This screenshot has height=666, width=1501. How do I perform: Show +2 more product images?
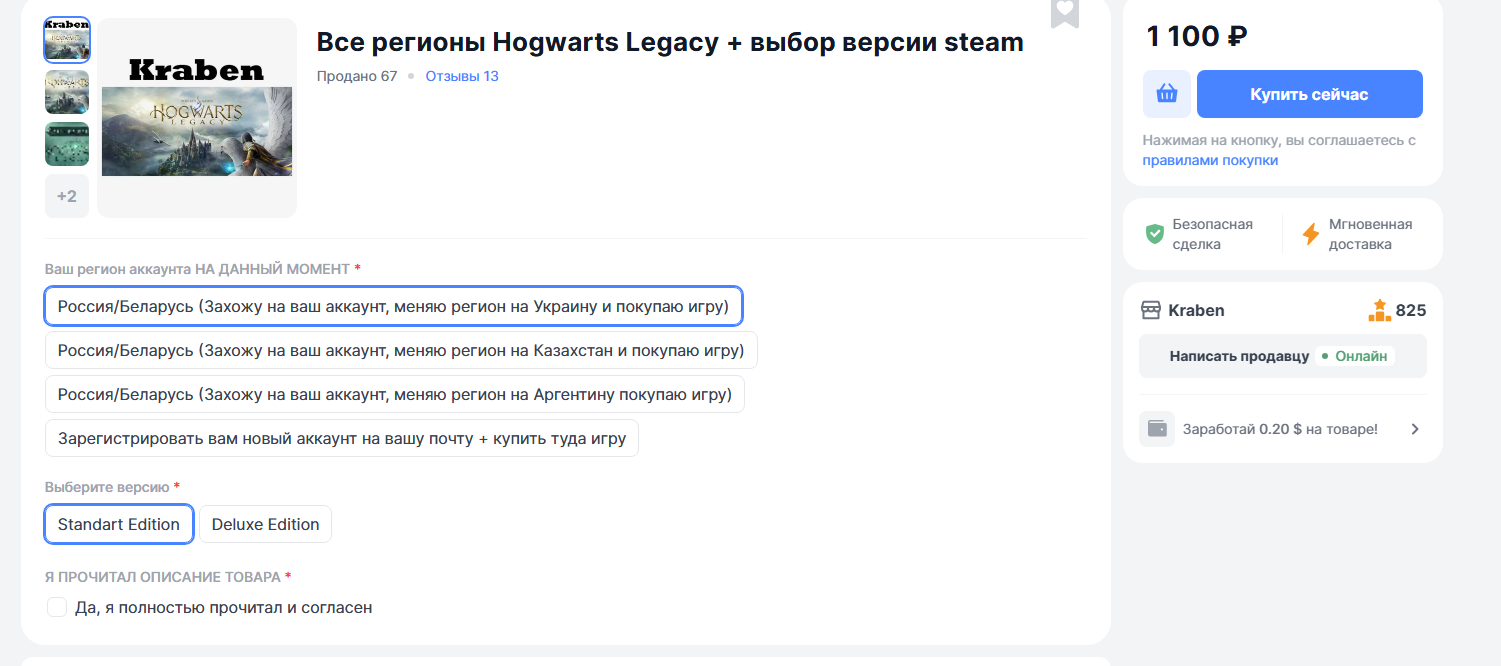[67, 196]
